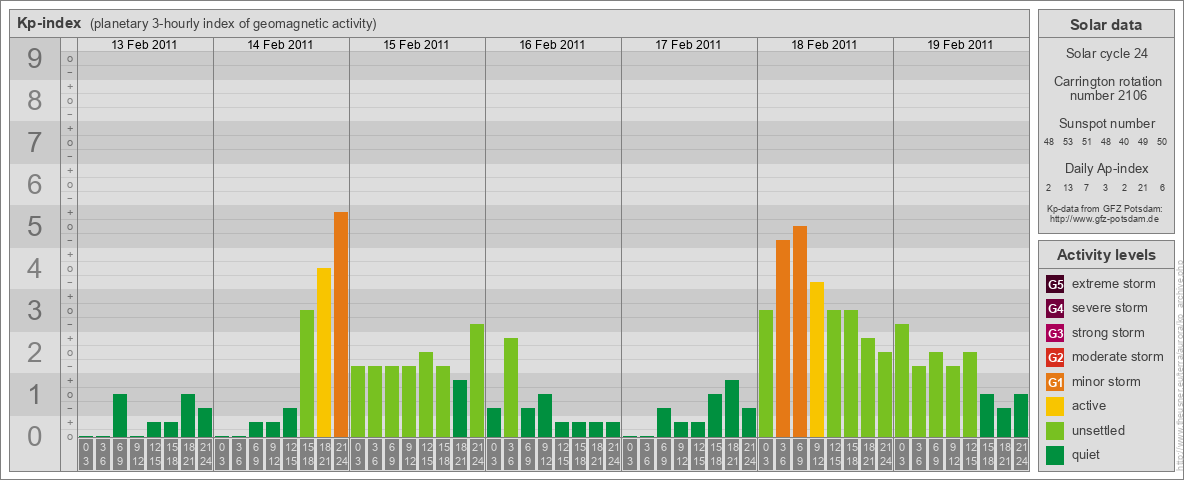Viewport: 1184px width, 480px height.
Task: Click the orange 18 Feb 3-6 bar
Action: pos(782,338)
